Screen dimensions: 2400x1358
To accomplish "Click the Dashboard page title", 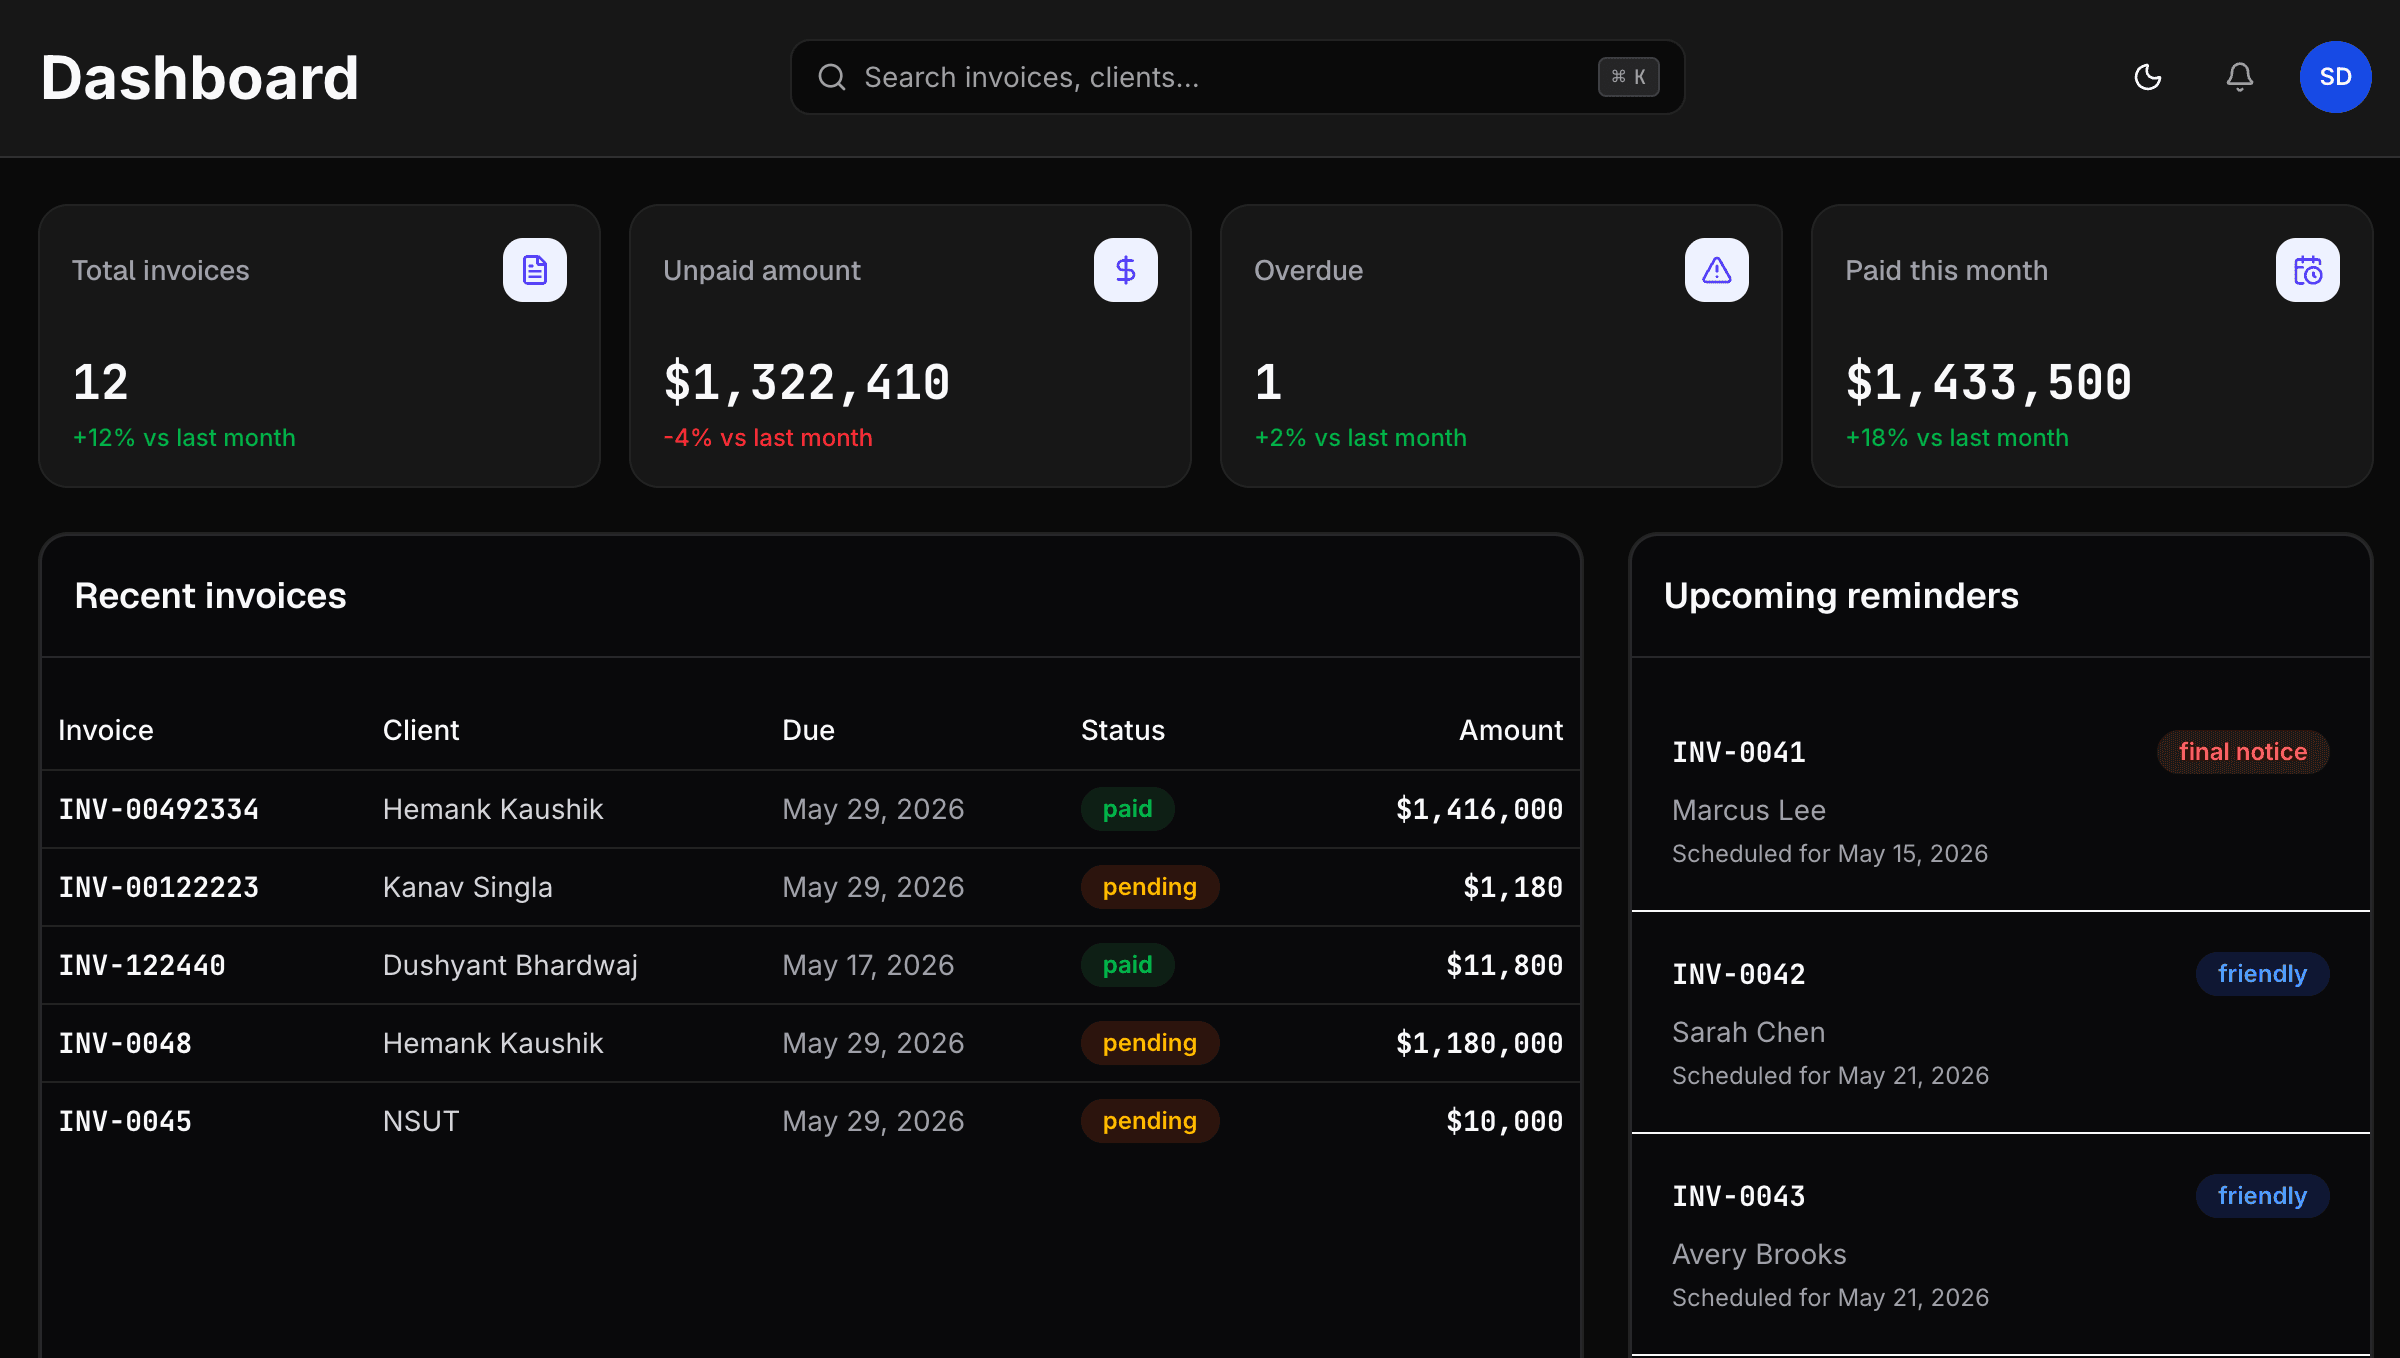I will point(200,77).
